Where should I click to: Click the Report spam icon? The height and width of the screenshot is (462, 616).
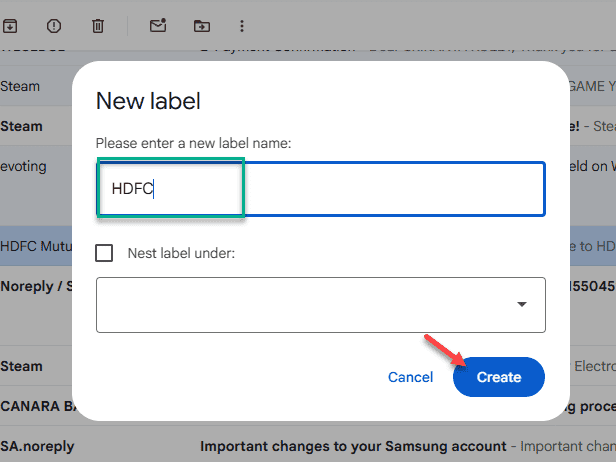point(54,26)
